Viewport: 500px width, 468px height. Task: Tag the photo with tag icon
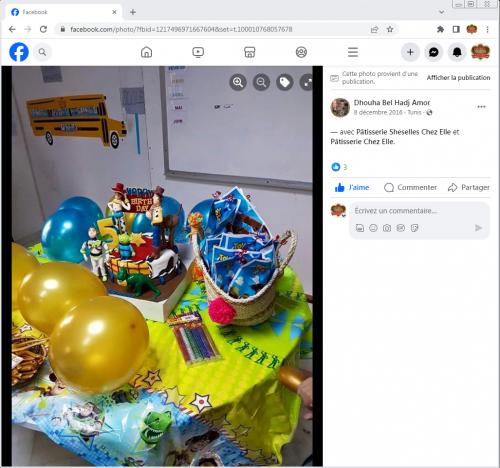(x=285, y=82)
